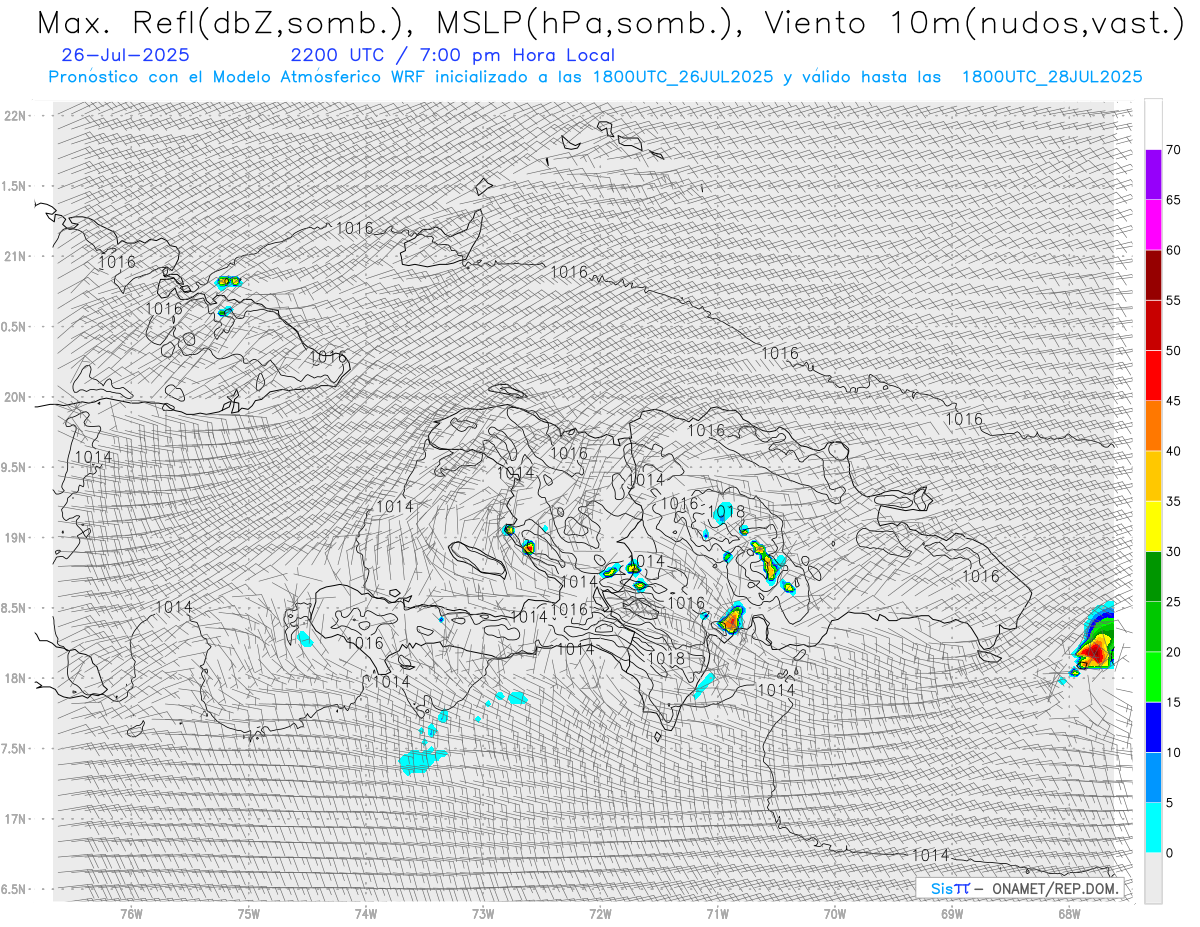Image resolution: width=1200 pixels, height=927 pixels.
Task: Click the color bar tick label 70
Action: pyautogui.click(x=1174, y=150)
